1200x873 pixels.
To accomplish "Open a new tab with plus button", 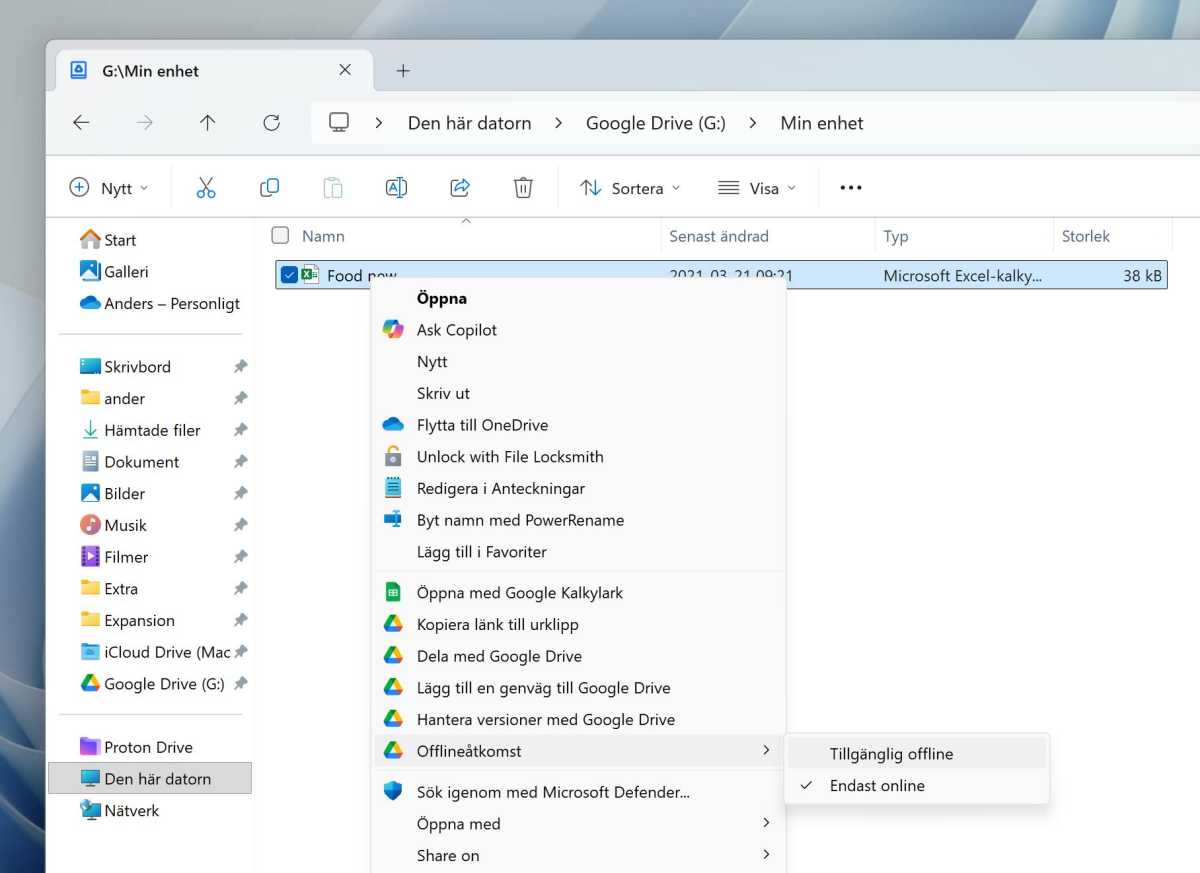I will point(403,71).
